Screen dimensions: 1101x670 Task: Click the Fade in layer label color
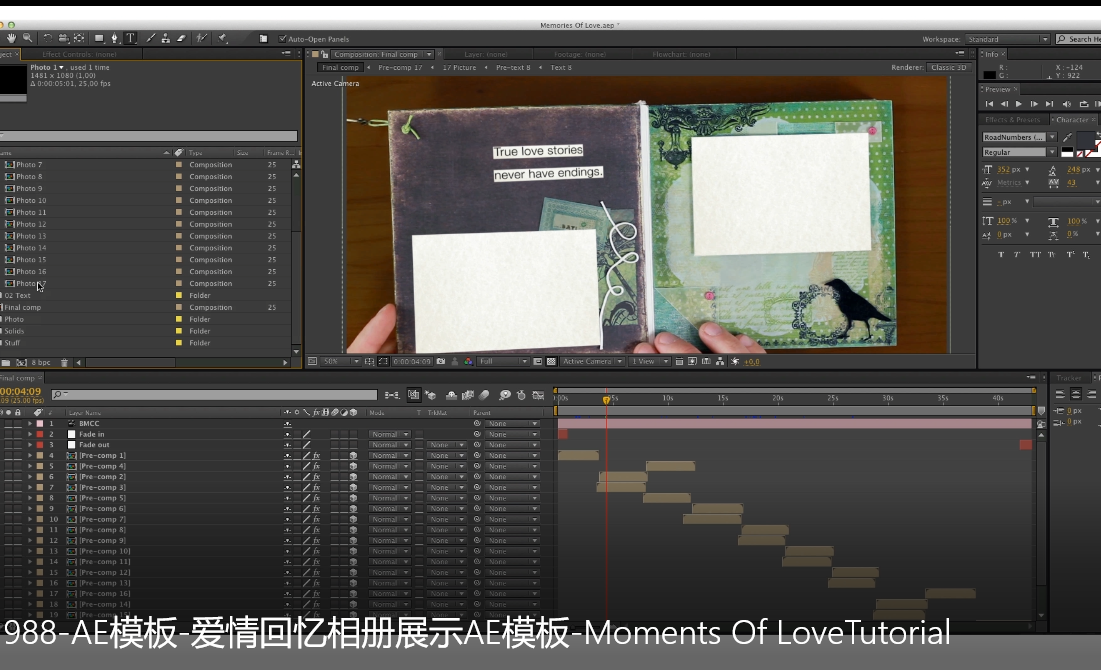click(40, 434)
